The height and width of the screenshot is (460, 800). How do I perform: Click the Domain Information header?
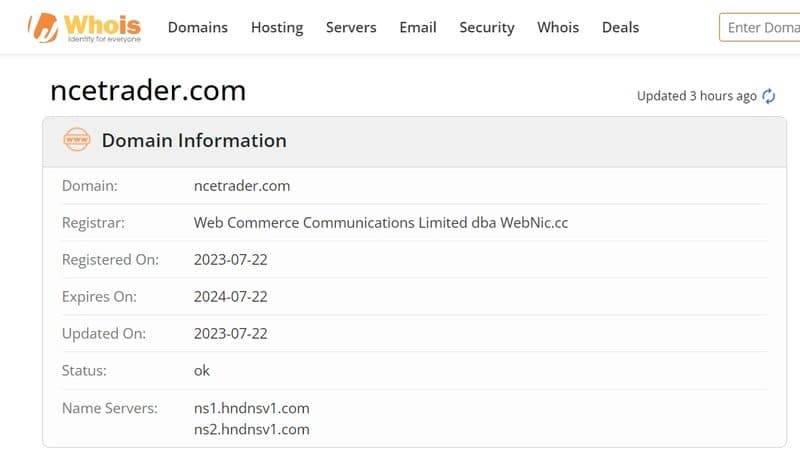194,140
